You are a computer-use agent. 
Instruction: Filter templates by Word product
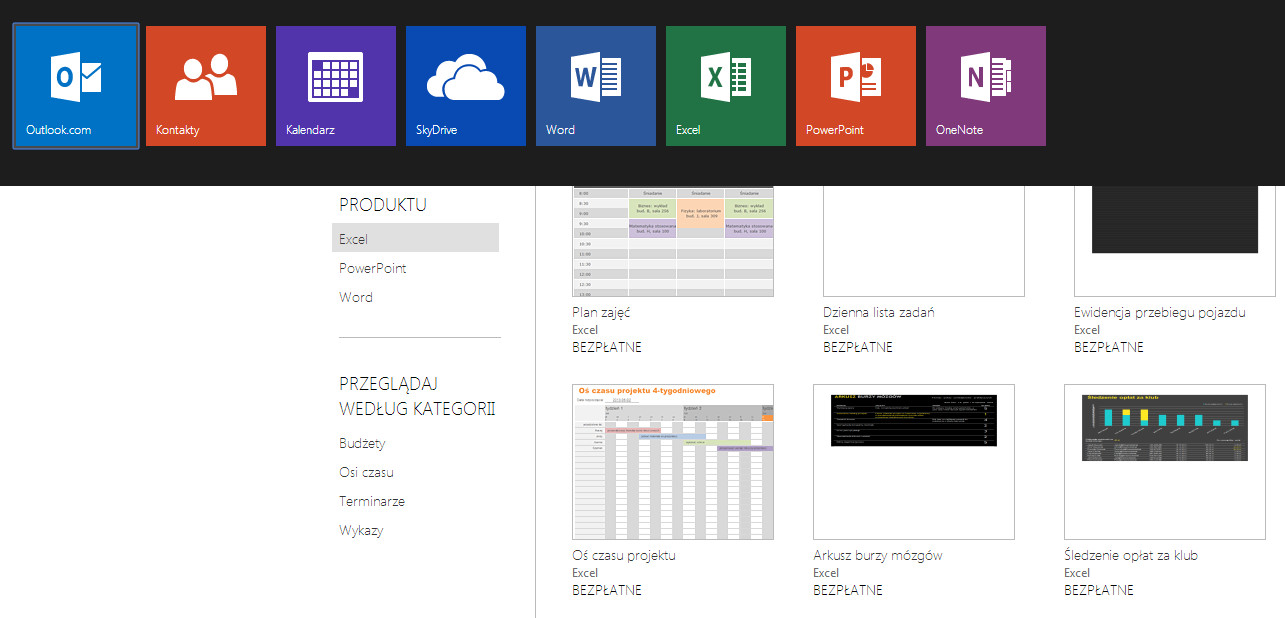tap(356, 297)
